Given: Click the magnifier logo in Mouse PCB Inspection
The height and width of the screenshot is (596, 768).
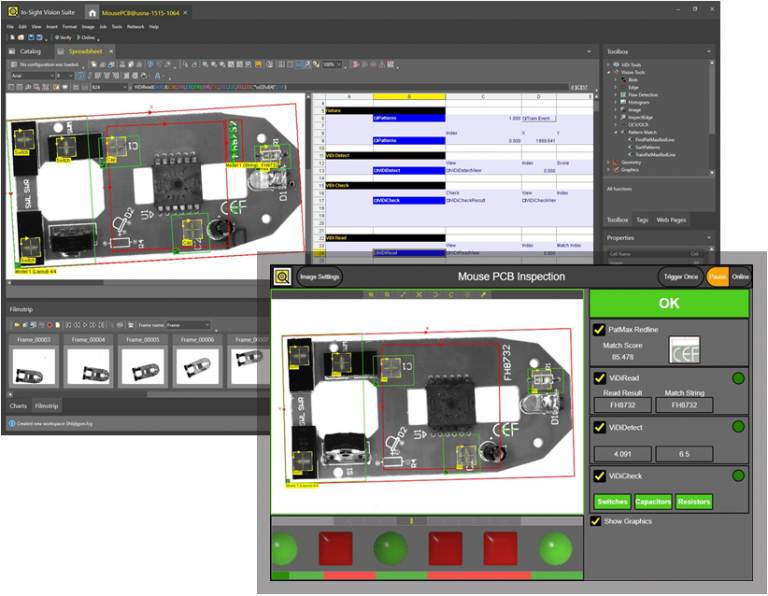Looking at the screenshot, I should [x=283, y=277].
